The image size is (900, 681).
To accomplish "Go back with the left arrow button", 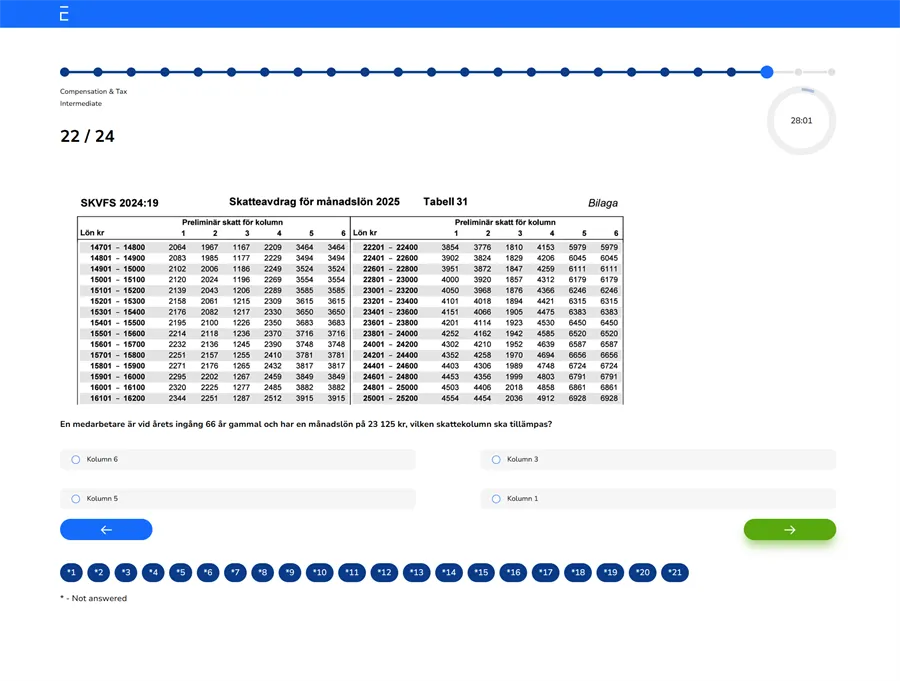I will [x=106, y=530].
